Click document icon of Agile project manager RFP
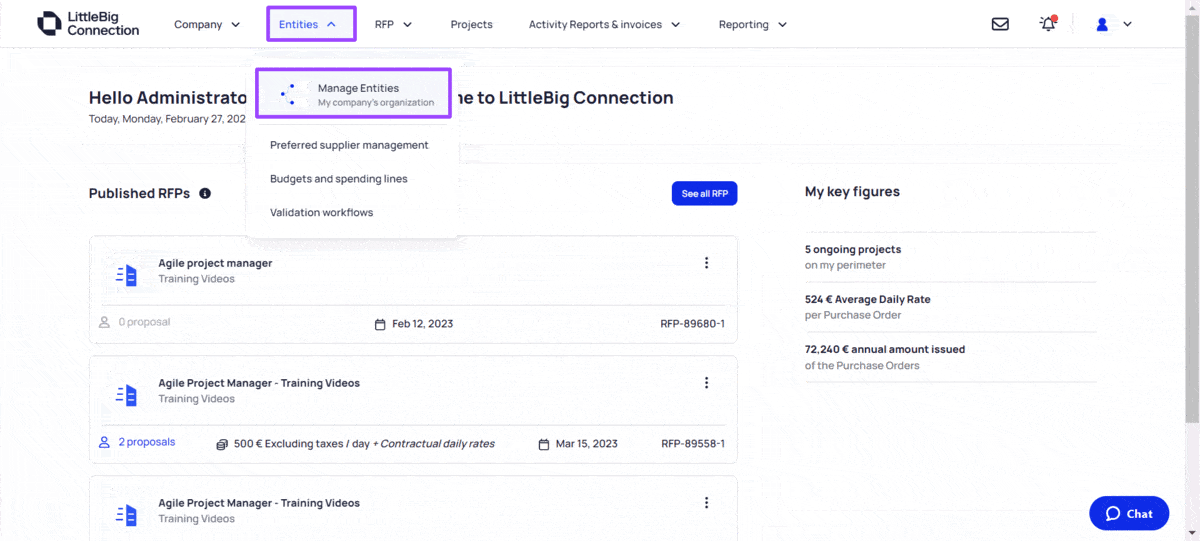 click(126, 275)
